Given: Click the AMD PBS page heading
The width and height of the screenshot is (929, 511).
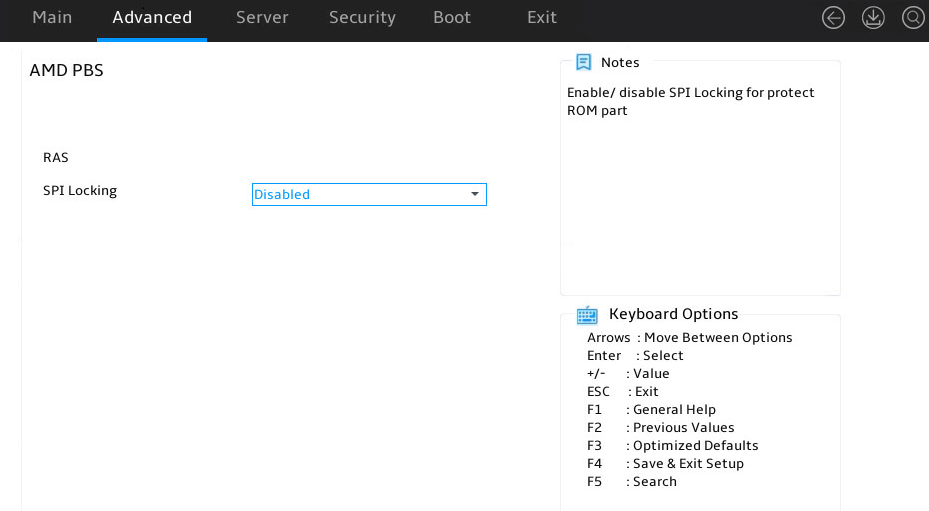Looking at the screenshot, I should click(66, 70).
